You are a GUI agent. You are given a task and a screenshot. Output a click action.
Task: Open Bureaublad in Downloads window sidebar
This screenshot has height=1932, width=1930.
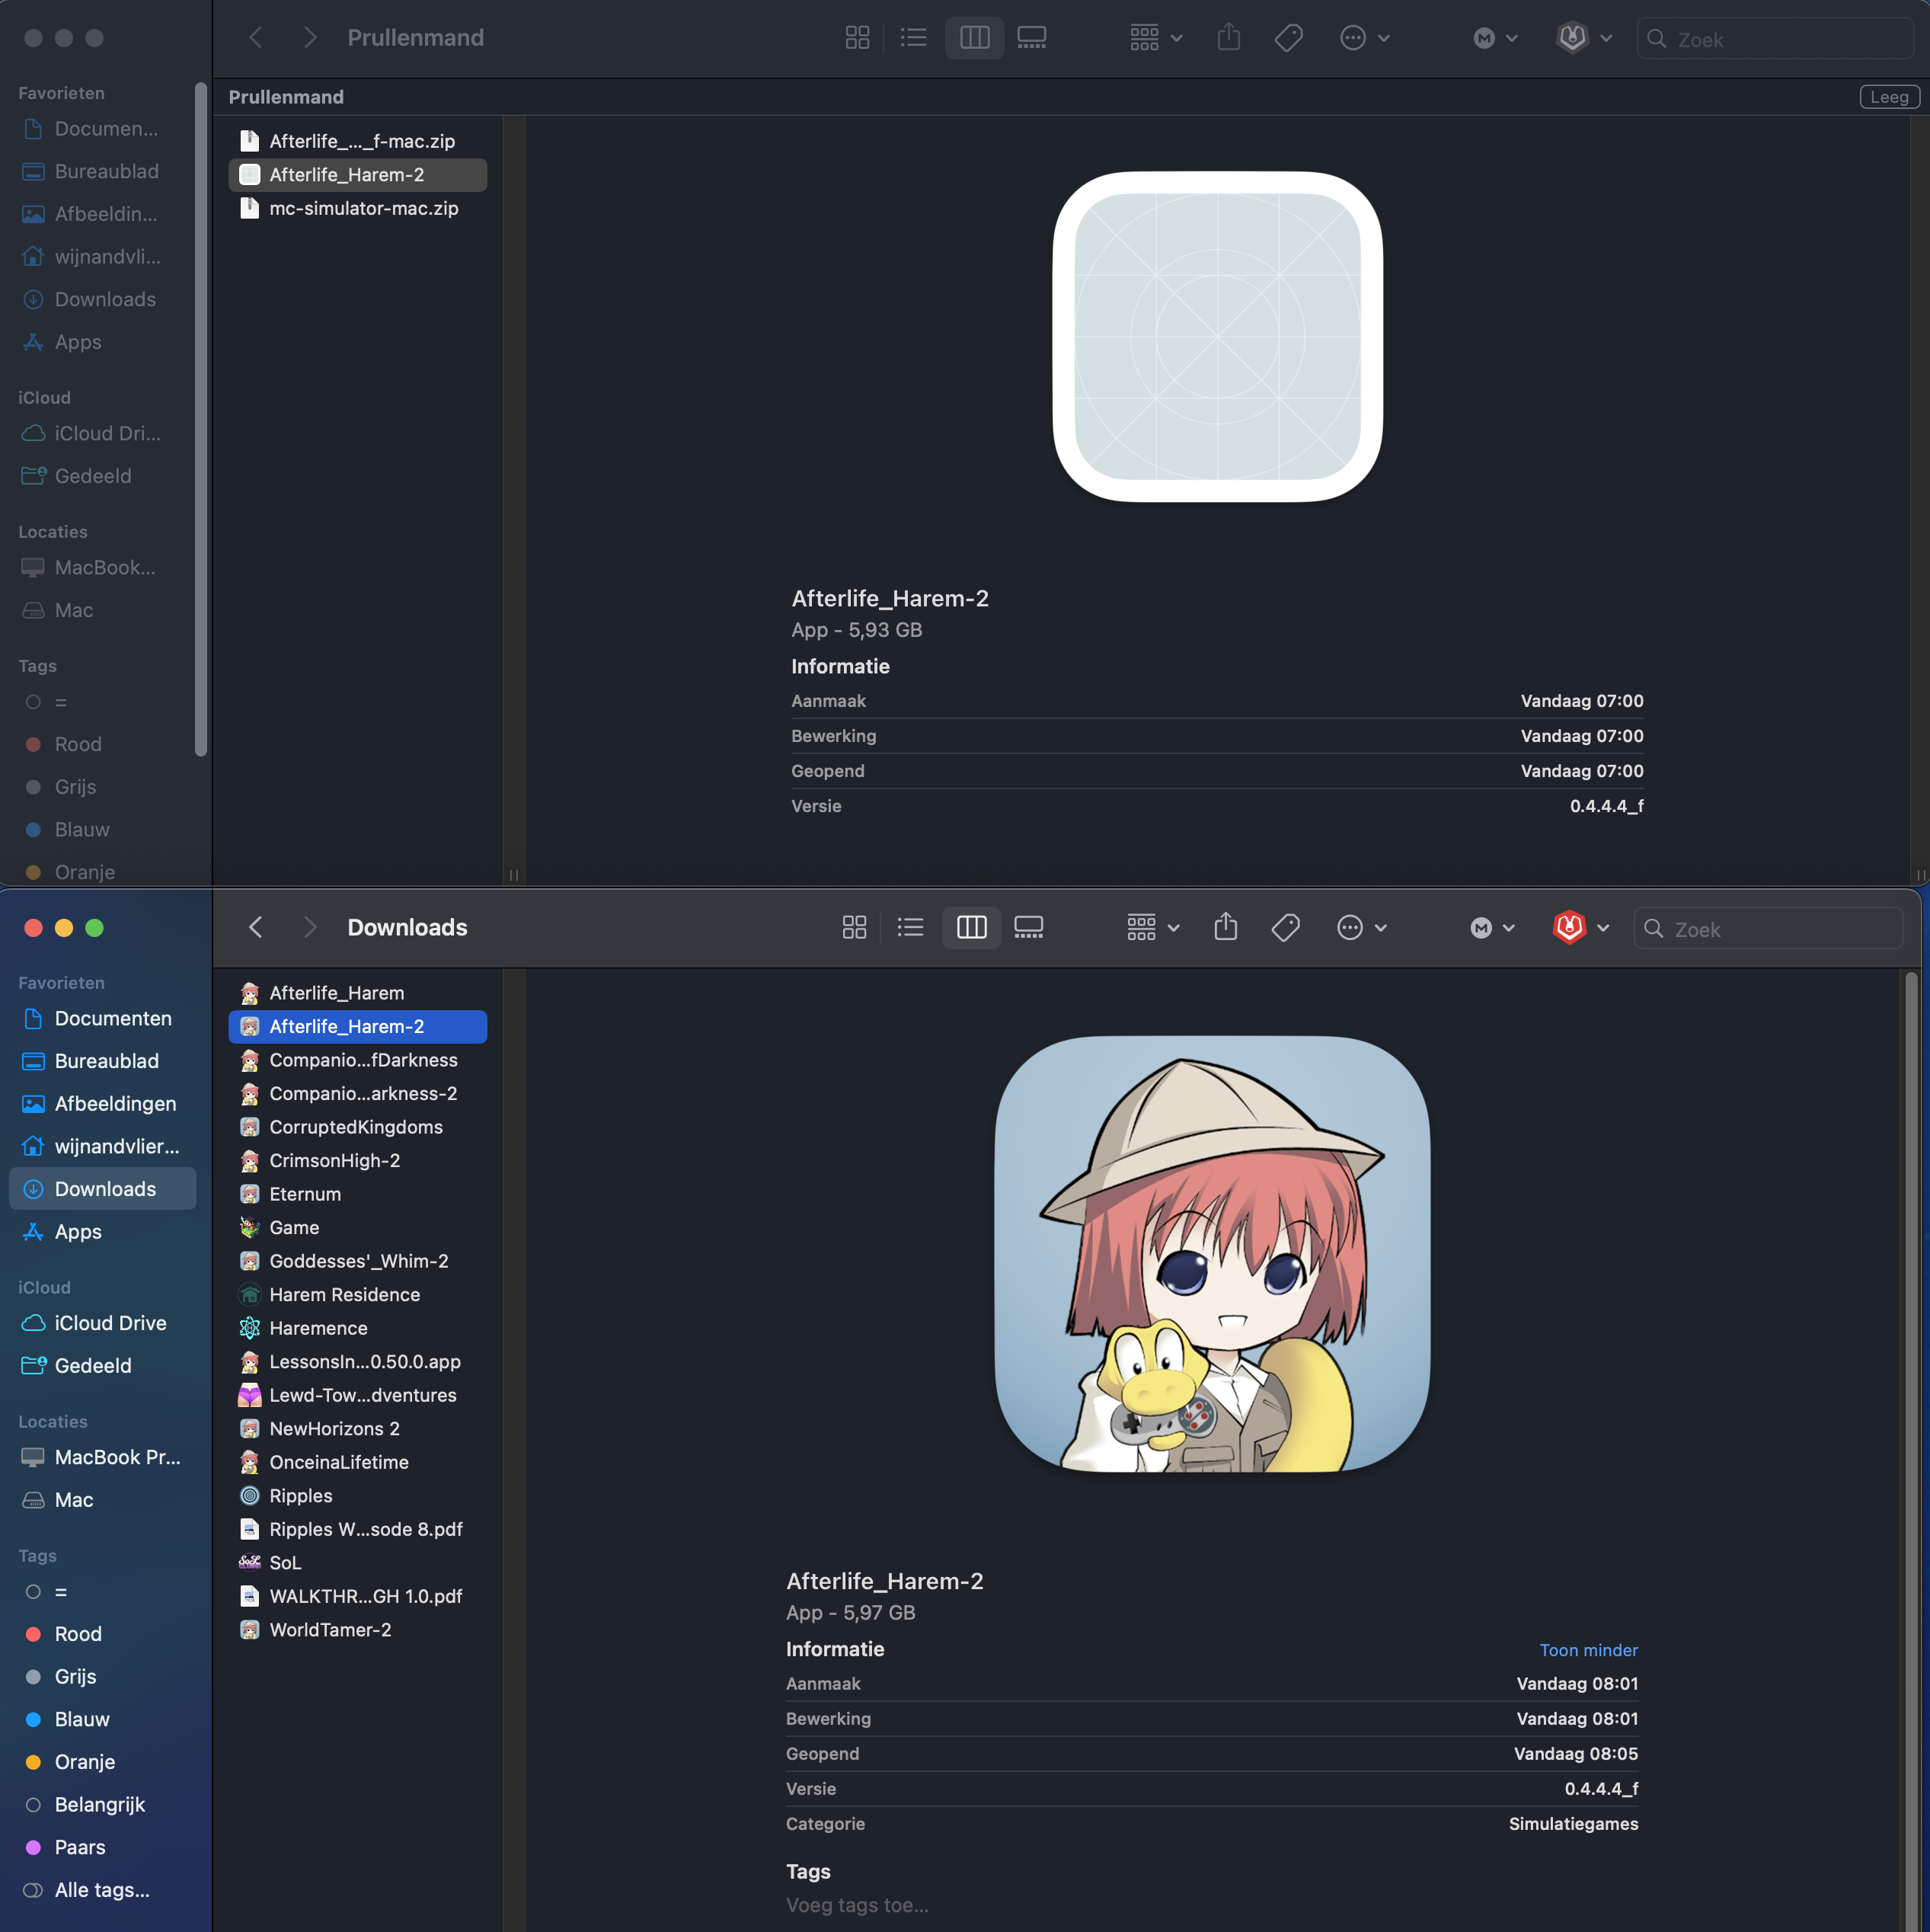[102, 1061]
